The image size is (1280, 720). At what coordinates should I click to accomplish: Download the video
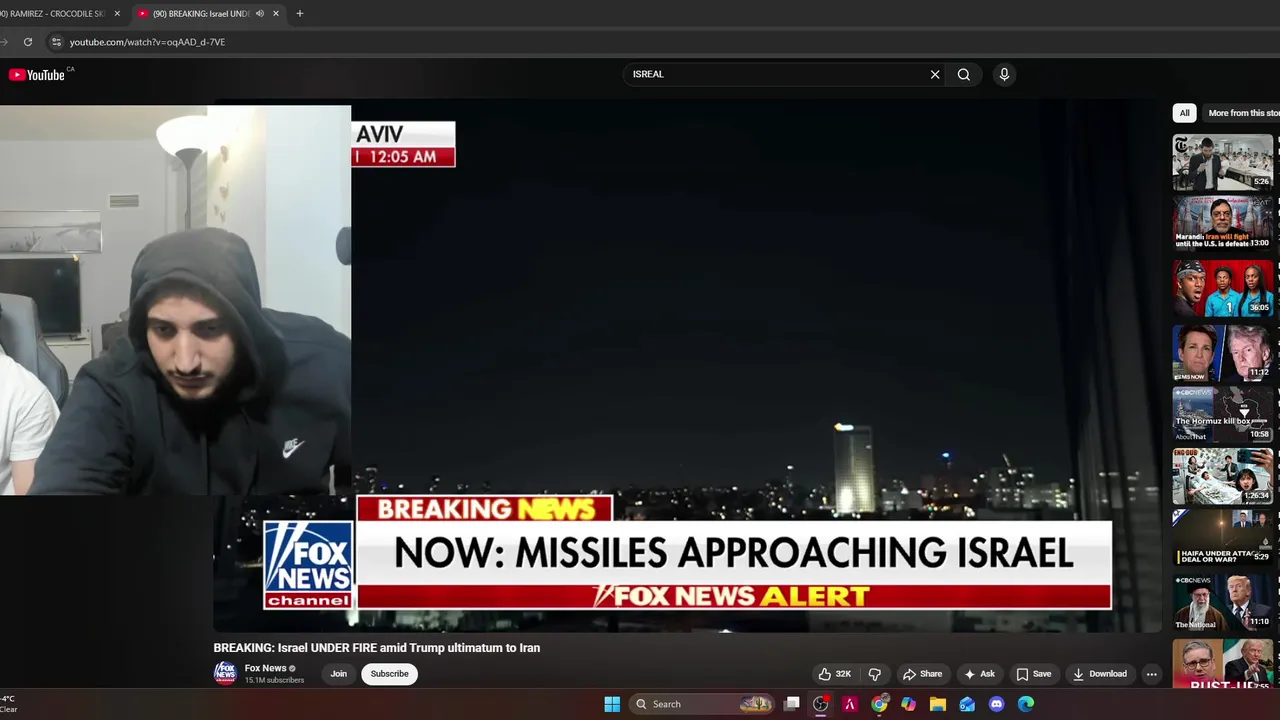point(1100,674)
